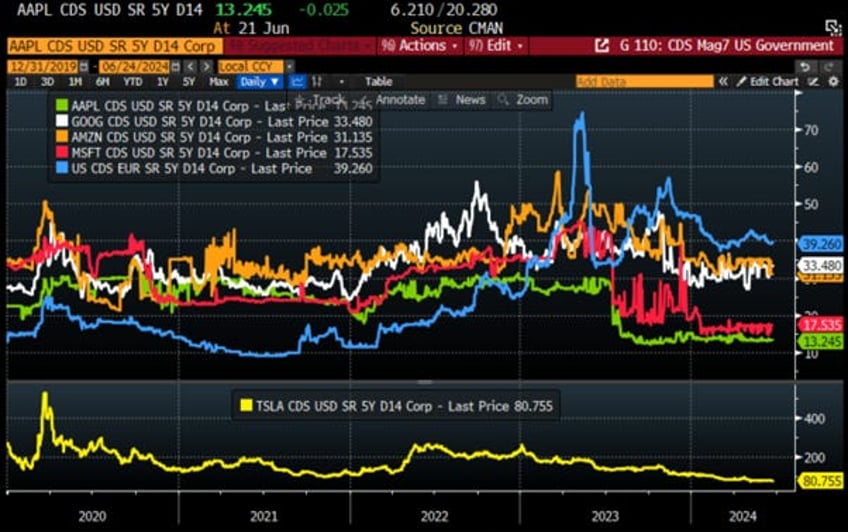Click TSLA CDS legend label

(405, 406)
